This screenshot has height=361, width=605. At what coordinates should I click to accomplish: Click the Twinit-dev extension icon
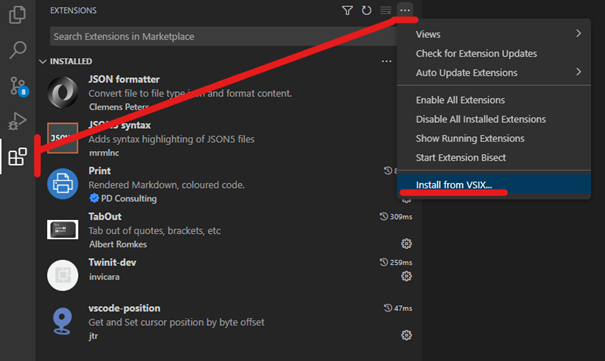63,275
